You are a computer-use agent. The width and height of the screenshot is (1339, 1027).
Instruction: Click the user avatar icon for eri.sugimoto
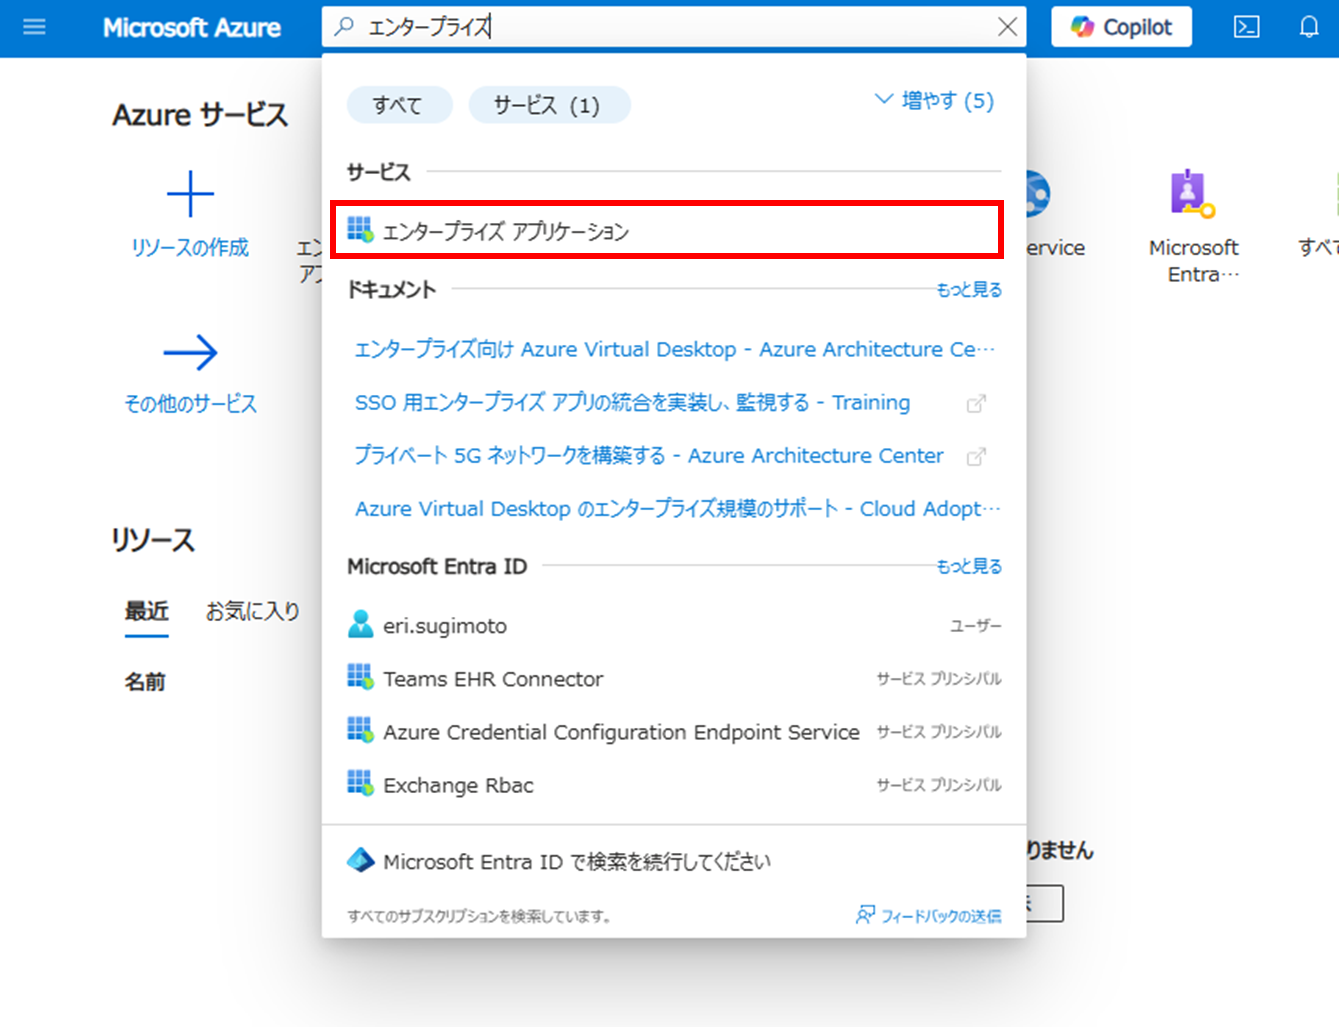click(360, 625)
